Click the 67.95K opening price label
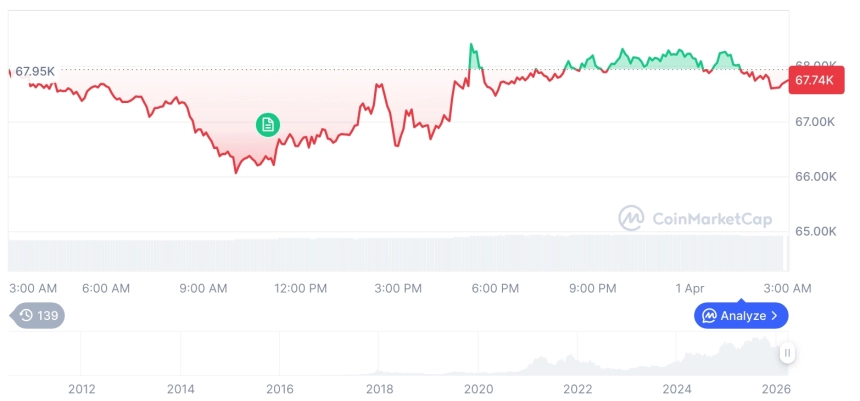 pyautogui.click(x=35, y=72)
